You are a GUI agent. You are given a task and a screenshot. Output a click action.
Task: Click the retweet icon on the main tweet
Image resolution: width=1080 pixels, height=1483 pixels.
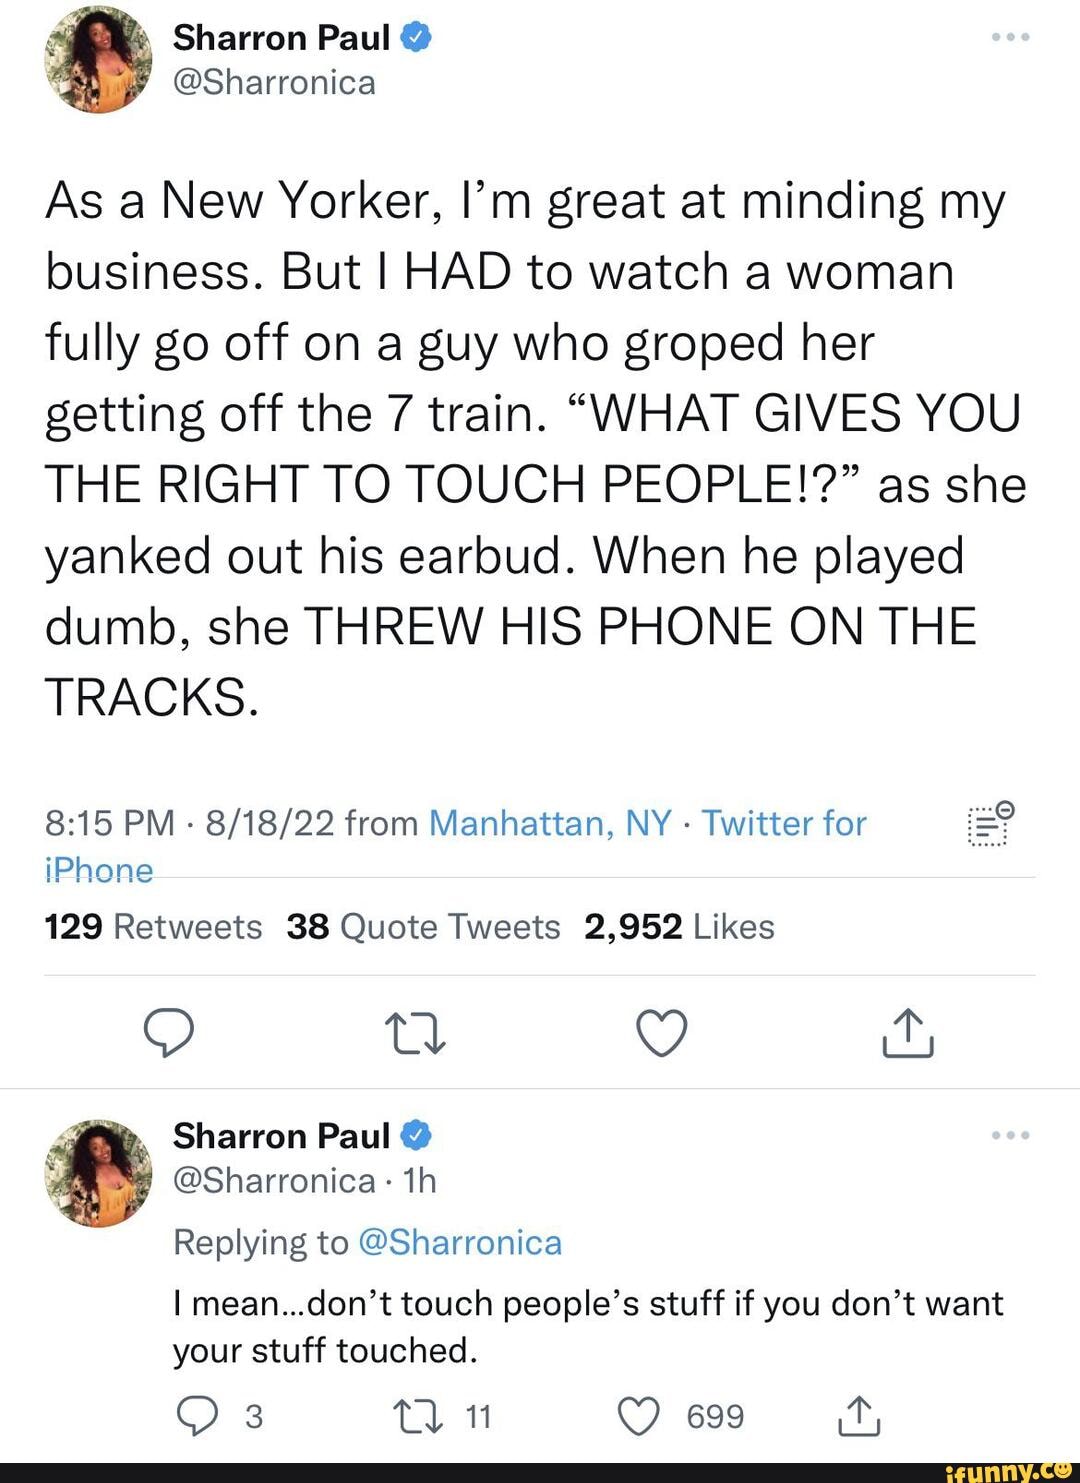coord(417,1035)
